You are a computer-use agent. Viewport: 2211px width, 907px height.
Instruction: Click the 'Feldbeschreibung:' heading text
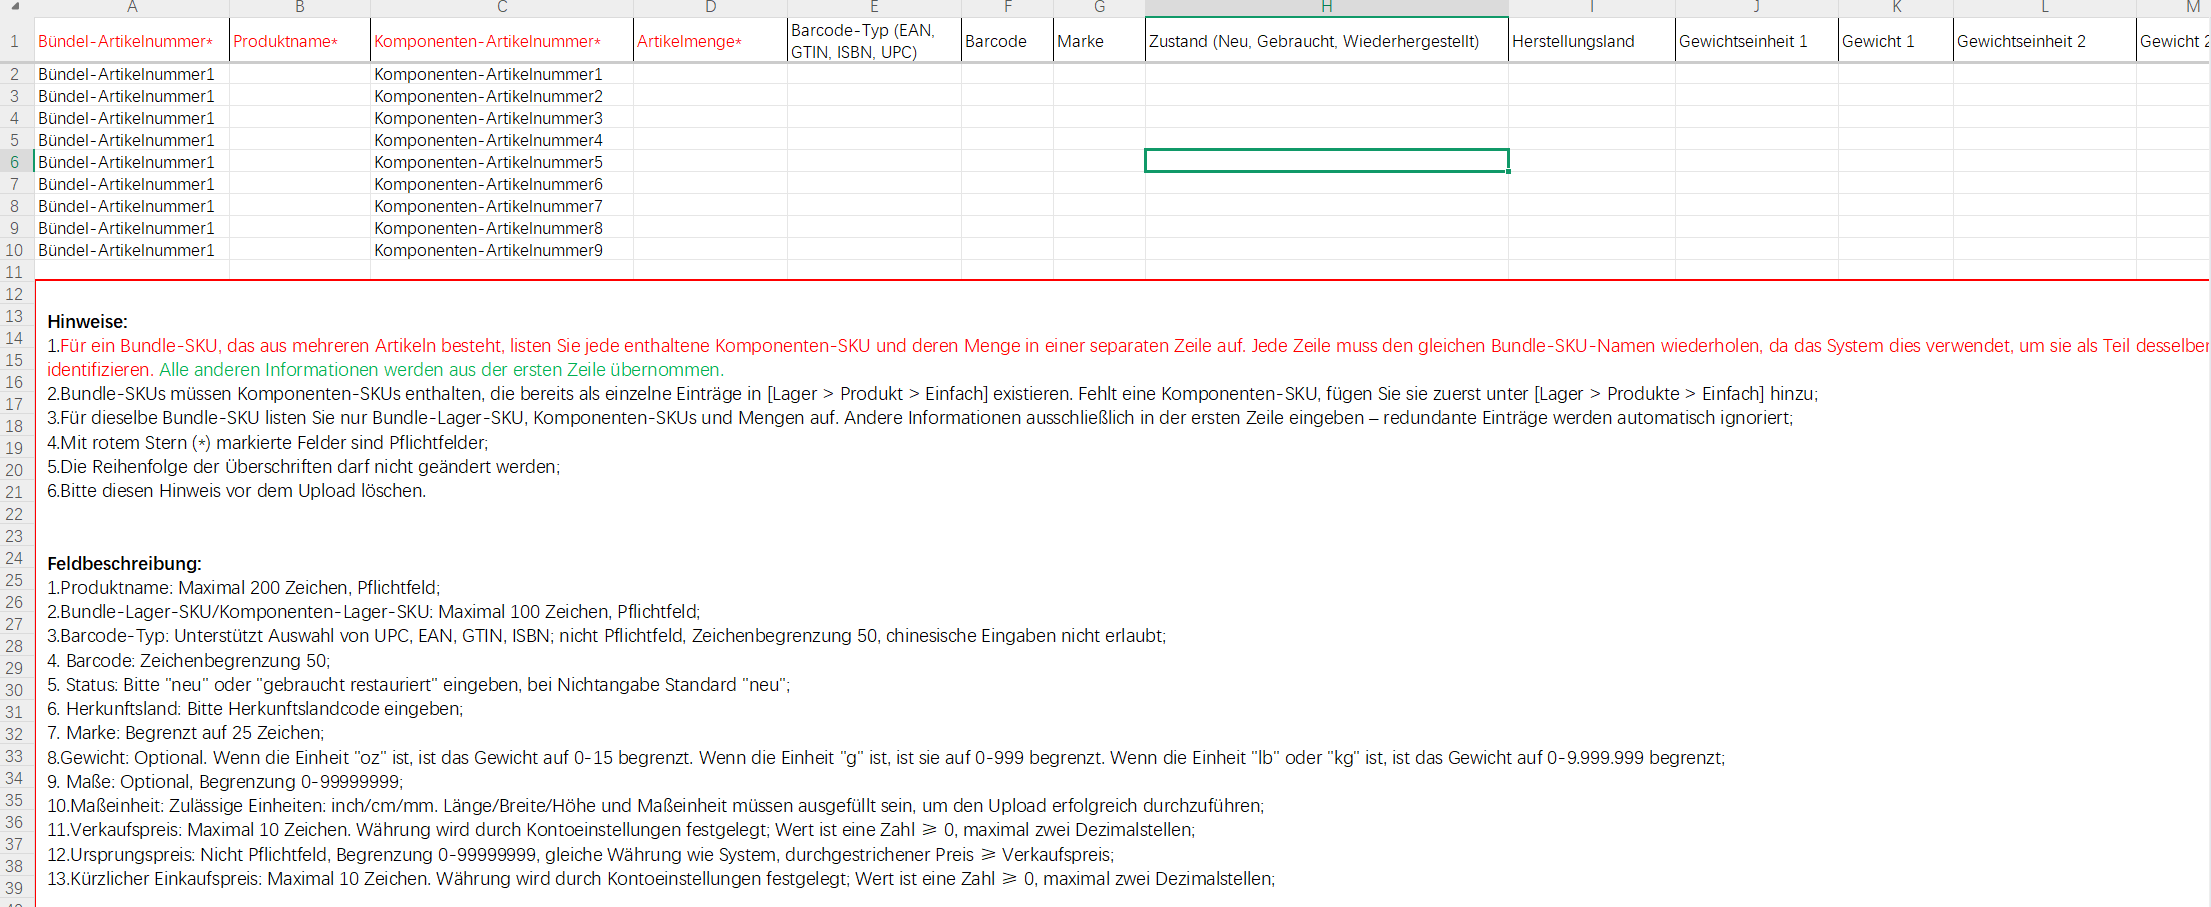pos(124,564)
